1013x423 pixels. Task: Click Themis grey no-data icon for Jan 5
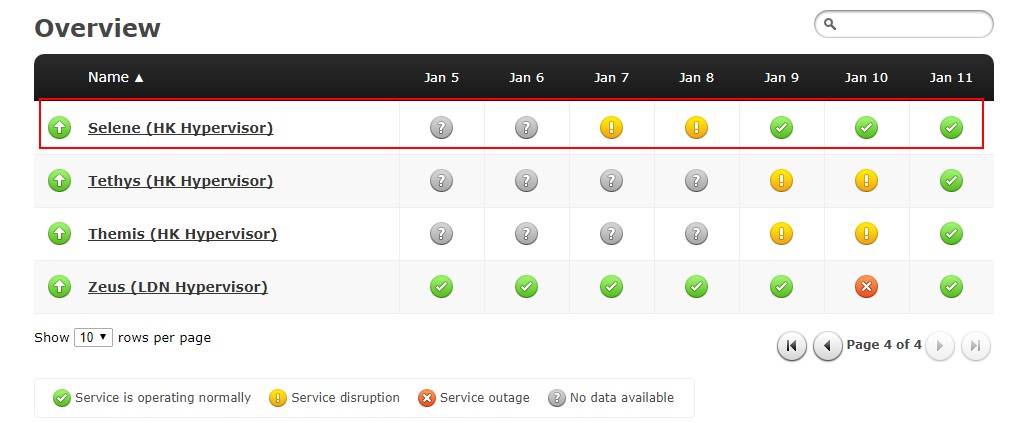(441, 234)
